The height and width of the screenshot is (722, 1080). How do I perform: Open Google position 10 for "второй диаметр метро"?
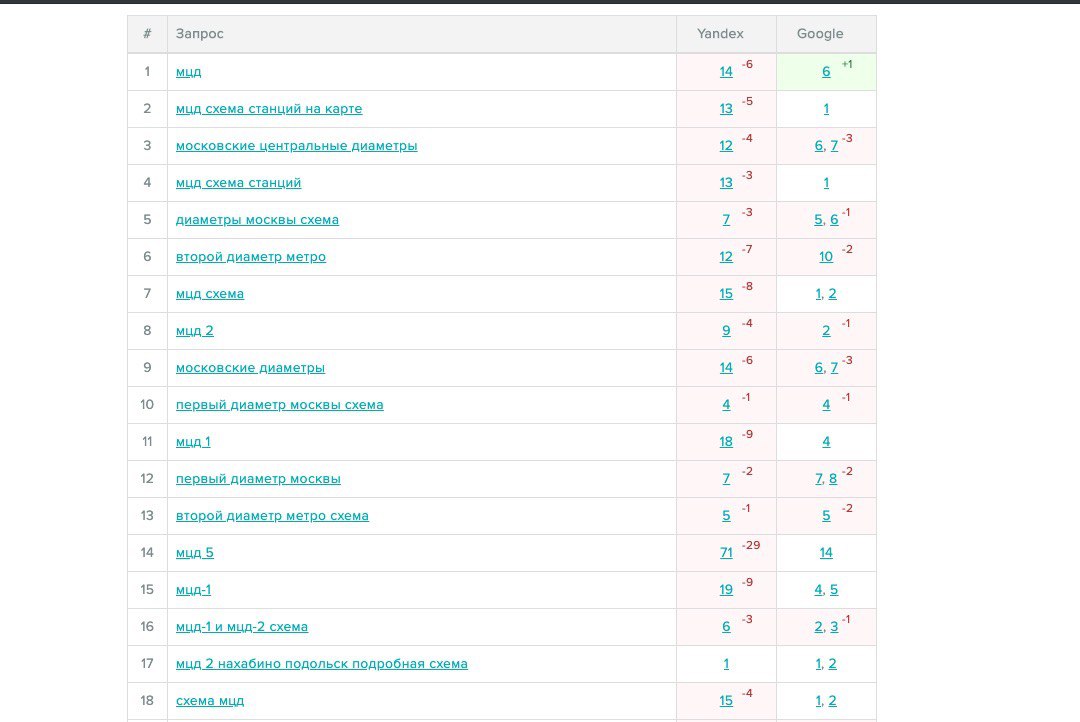(x=826, y=257)
